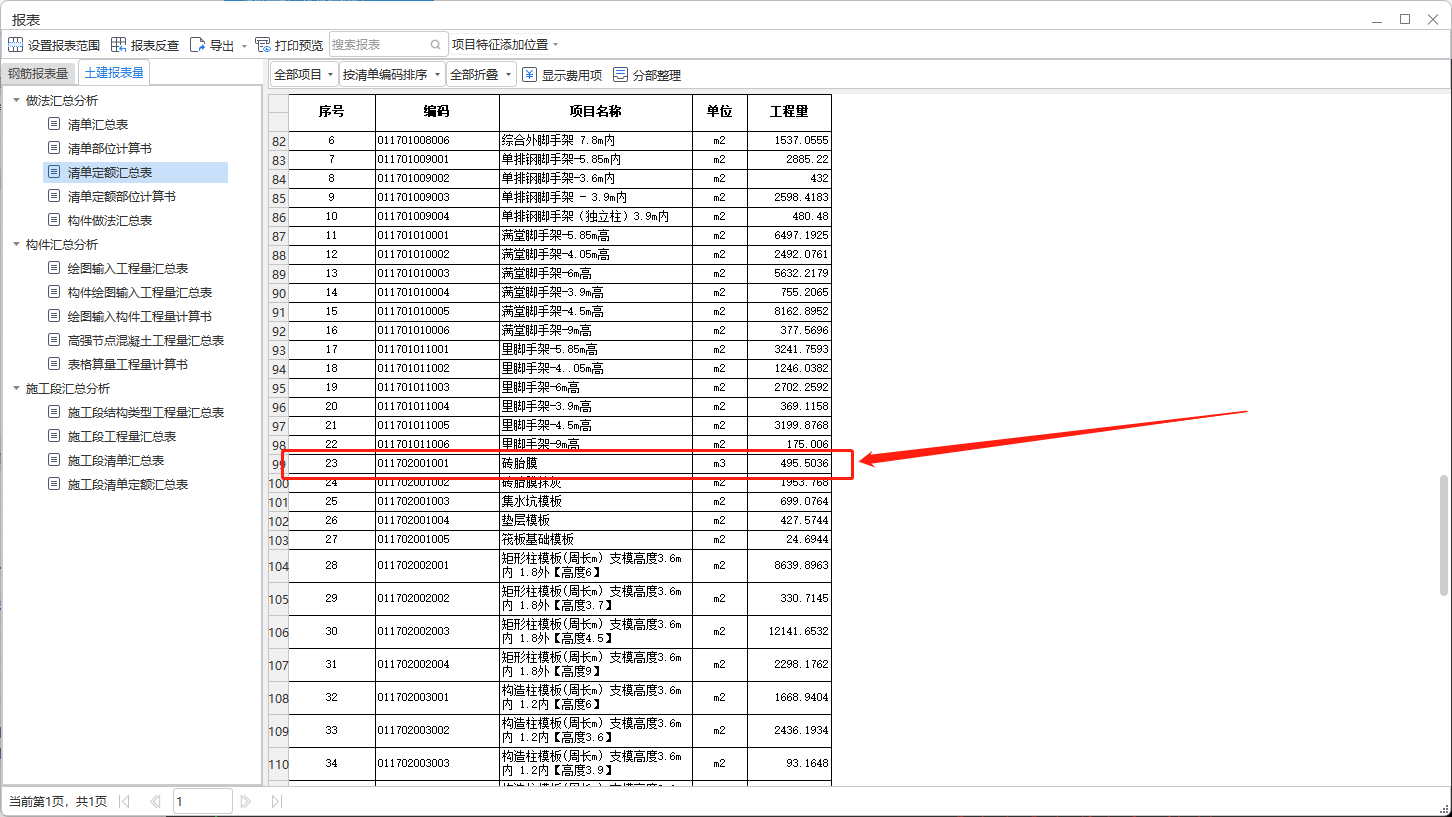Click the 导出 export icon

(x=197, y=45)
